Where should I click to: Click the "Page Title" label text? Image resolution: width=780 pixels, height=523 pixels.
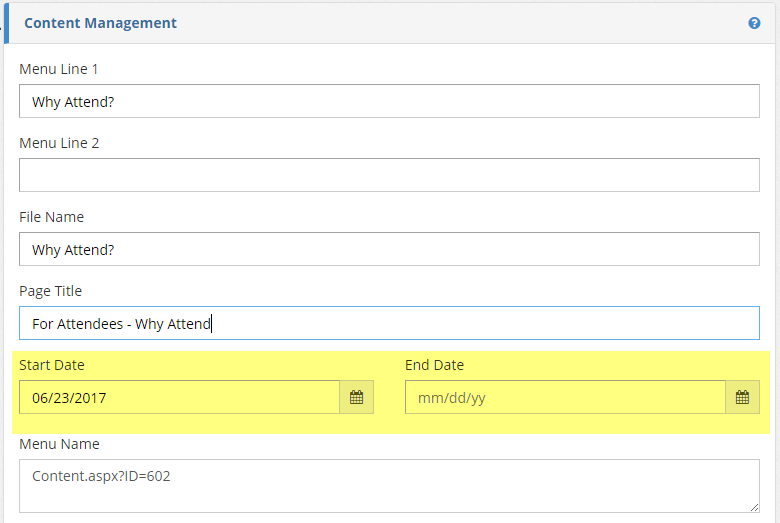coord(50,291)
